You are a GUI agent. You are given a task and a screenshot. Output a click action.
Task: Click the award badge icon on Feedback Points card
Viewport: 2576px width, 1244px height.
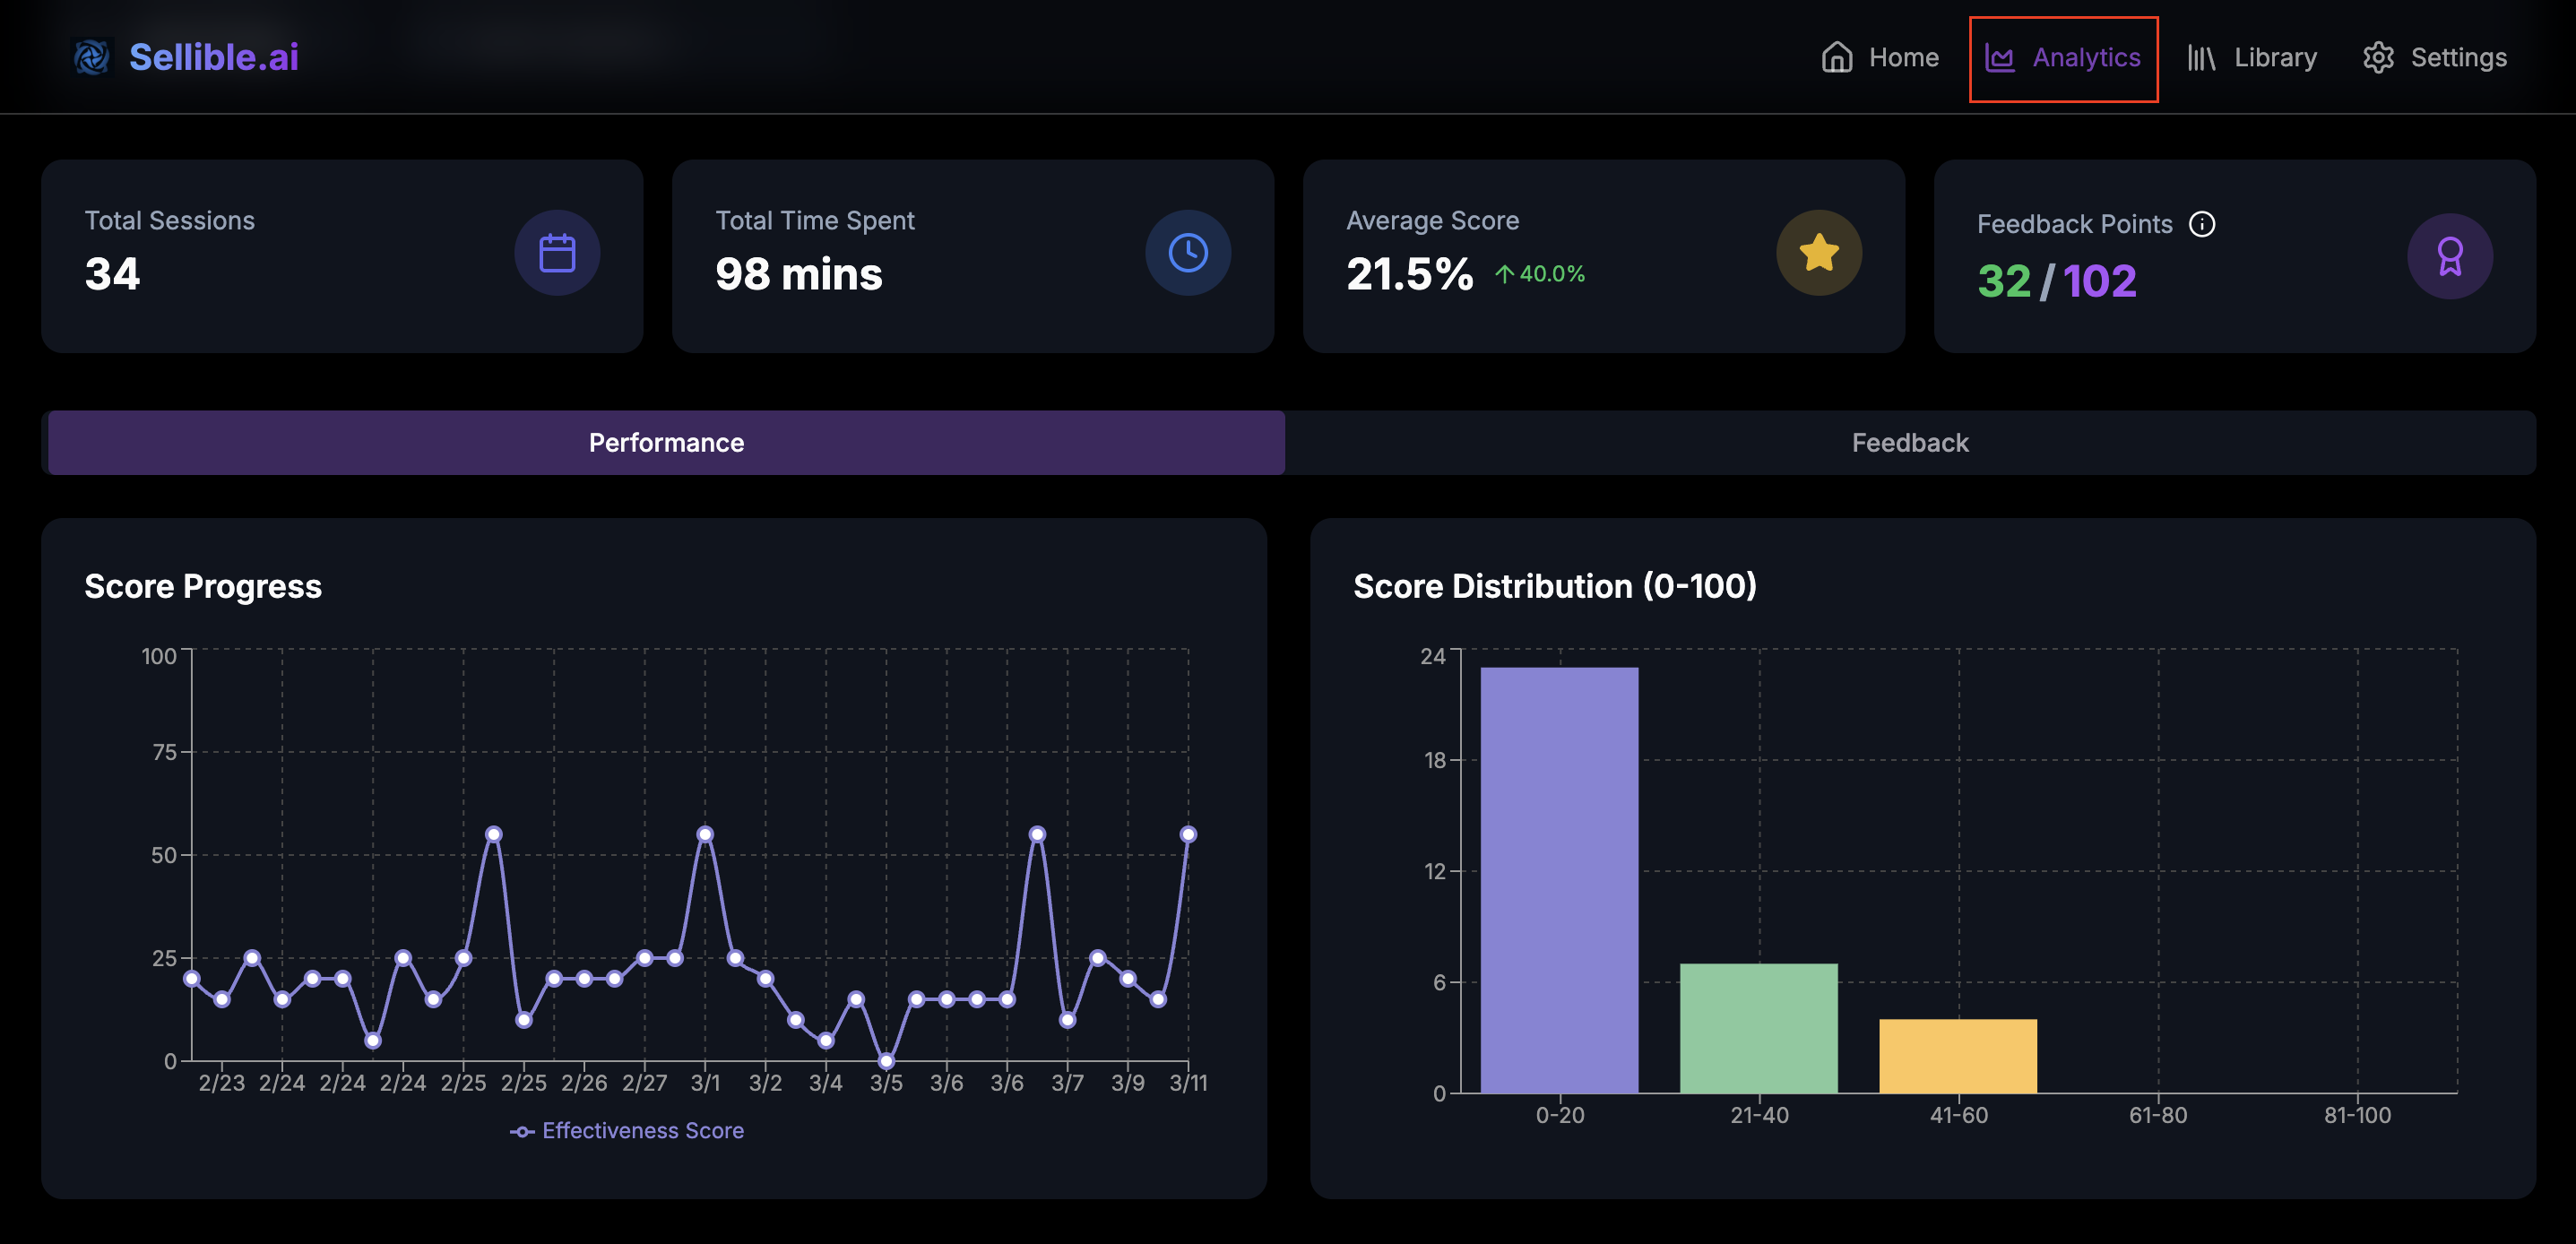coord(2447,255)
